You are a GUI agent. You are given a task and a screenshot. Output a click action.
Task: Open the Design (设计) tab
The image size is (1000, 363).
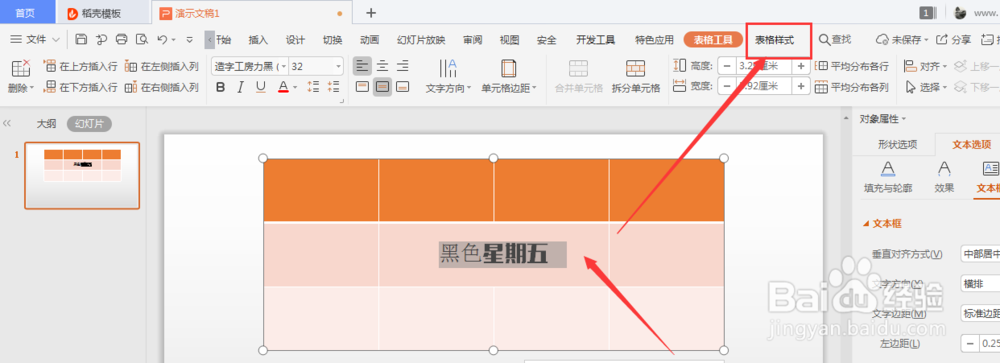(x=295, y=40)
